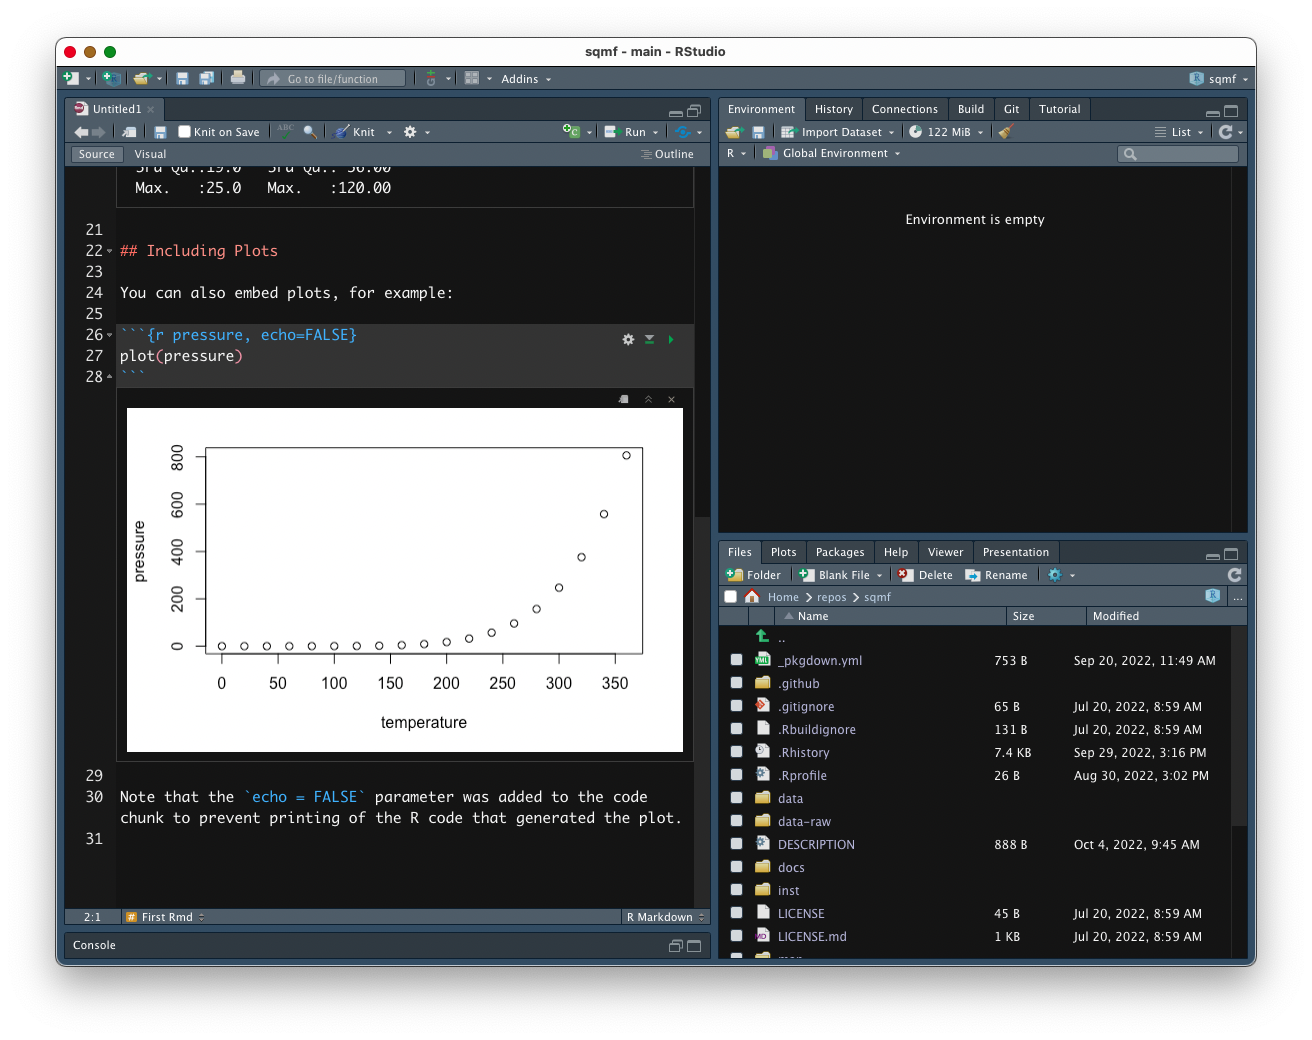The image size is (1312, 1040).
Task: Create a new Folder in the Files pane
Action: [x=754, y=575]
